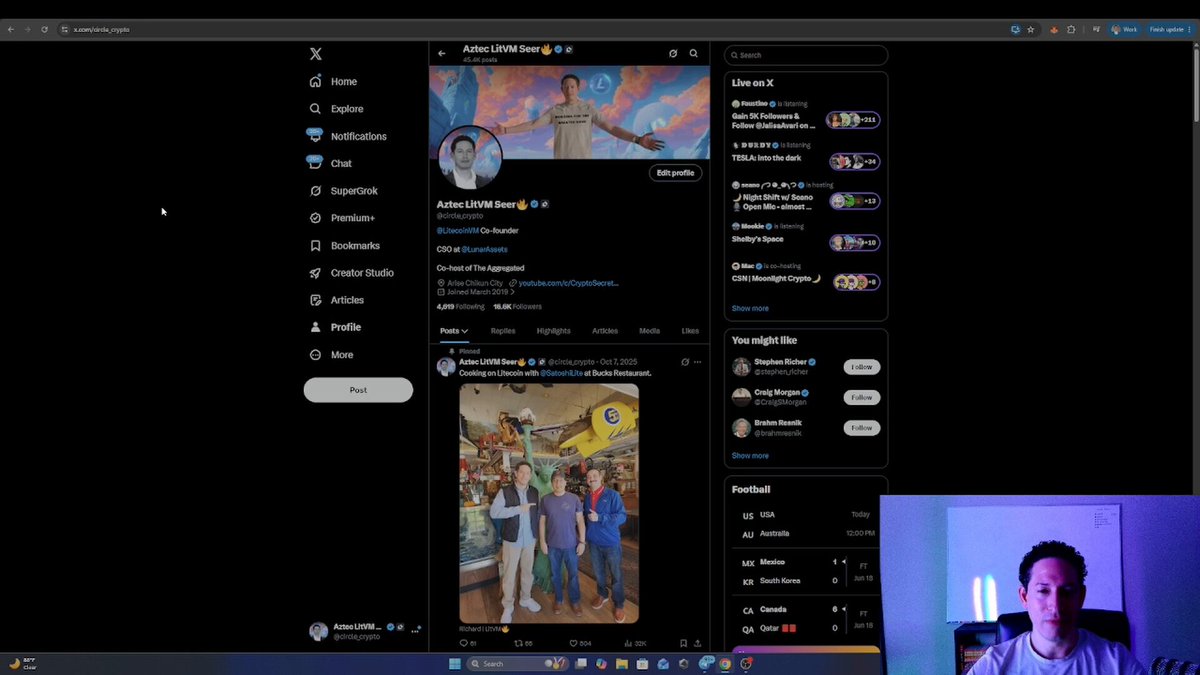Open the 18.6K Followers list
The width and height of the screenshot is (1200, 675).
point(517,307)
